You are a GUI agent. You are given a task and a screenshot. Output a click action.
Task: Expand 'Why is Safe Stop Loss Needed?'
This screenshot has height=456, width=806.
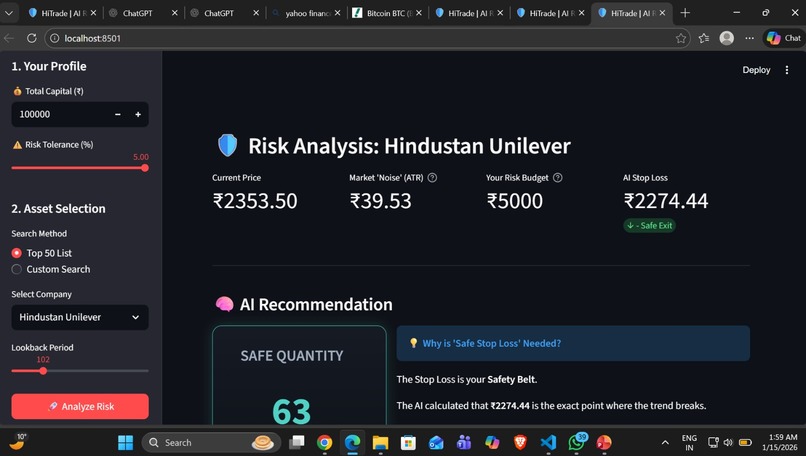[573, 343]
